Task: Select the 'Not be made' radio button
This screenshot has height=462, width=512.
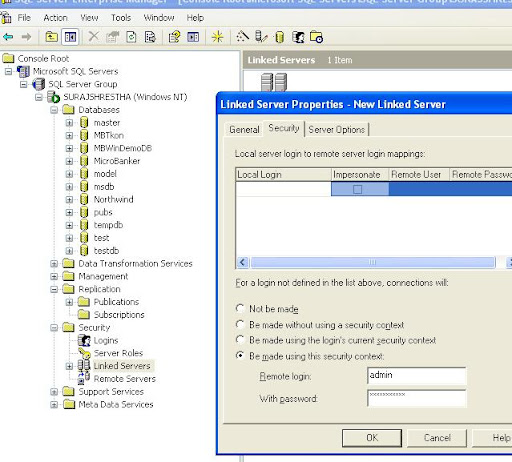Action: coord(240,308)
